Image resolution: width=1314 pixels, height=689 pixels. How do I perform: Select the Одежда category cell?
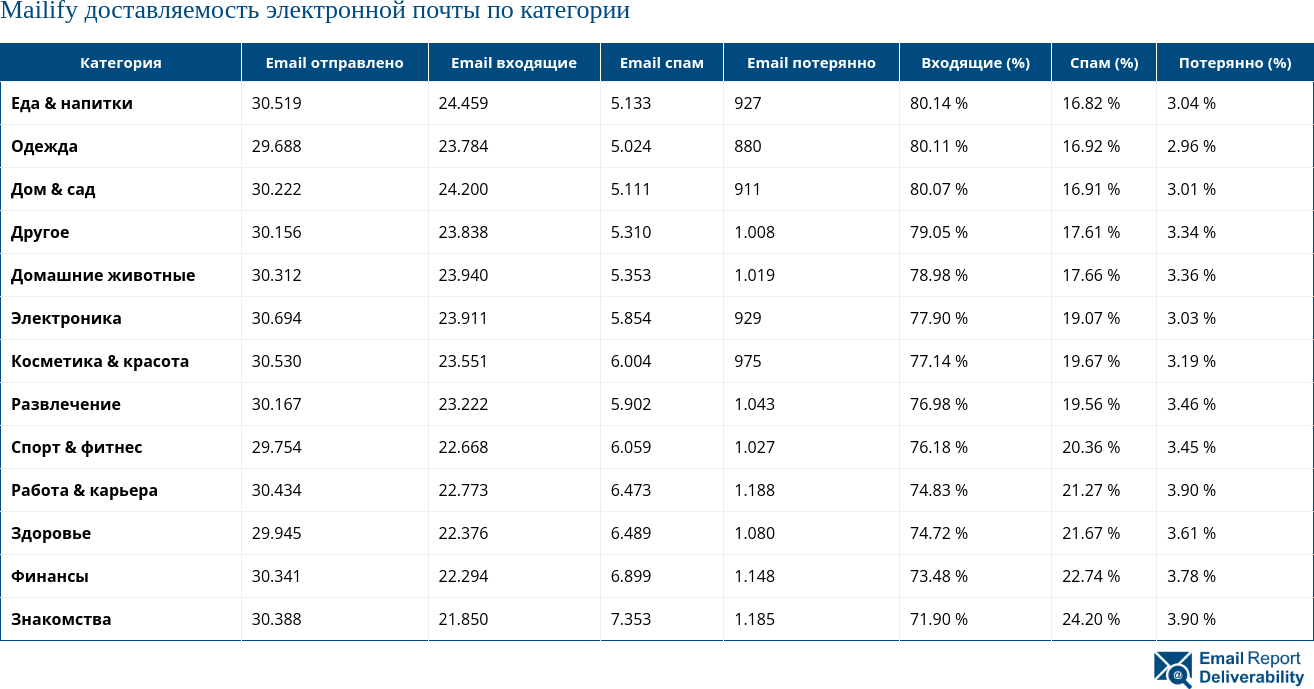click(x=45, y=146)
